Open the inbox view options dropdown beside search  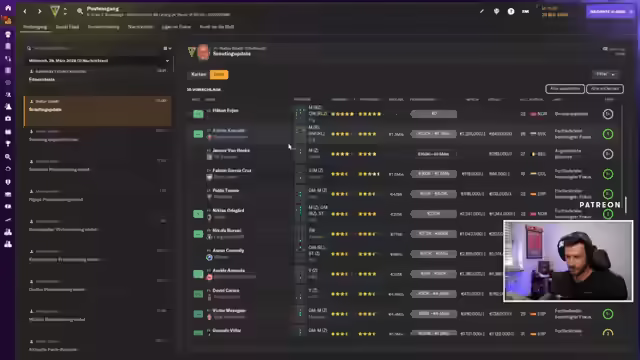[x=167, y=48]
